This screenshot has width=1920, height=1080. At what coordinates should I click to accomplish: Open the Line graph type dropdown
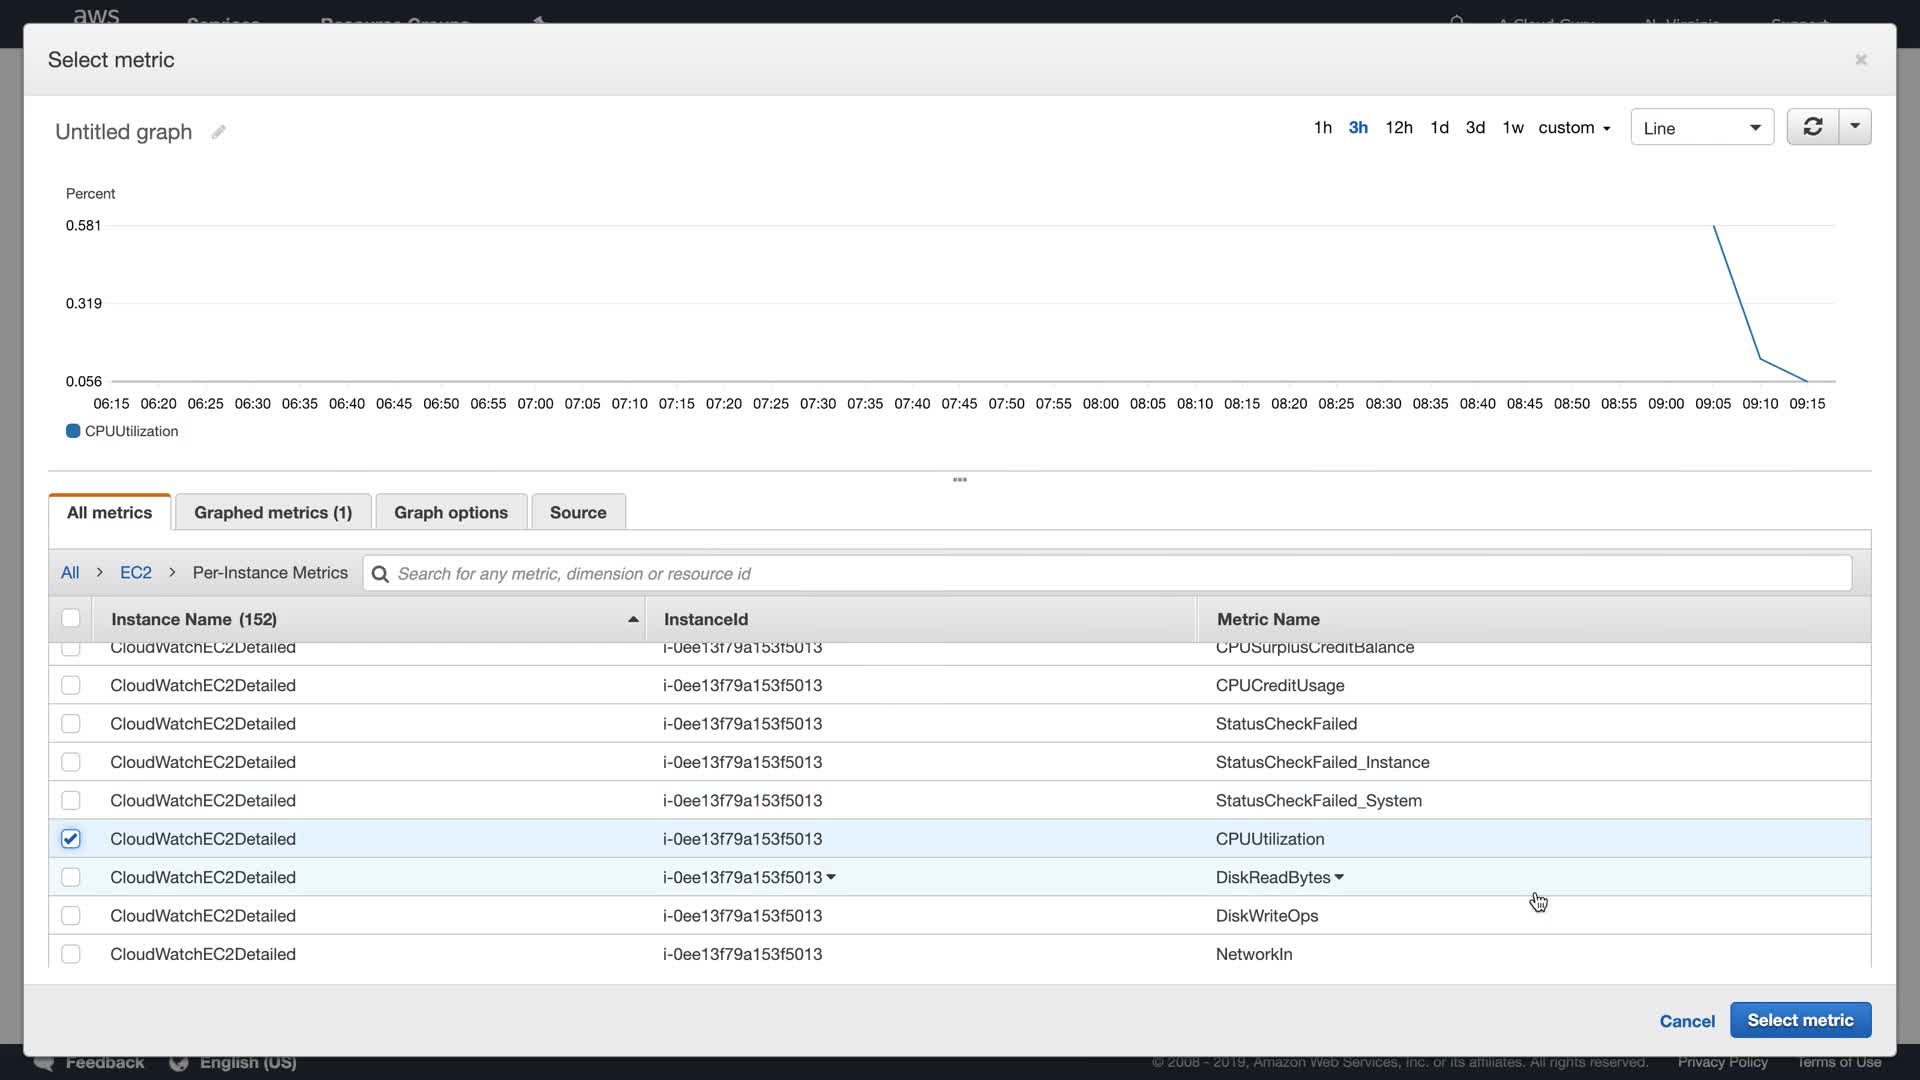[1701, 128]
